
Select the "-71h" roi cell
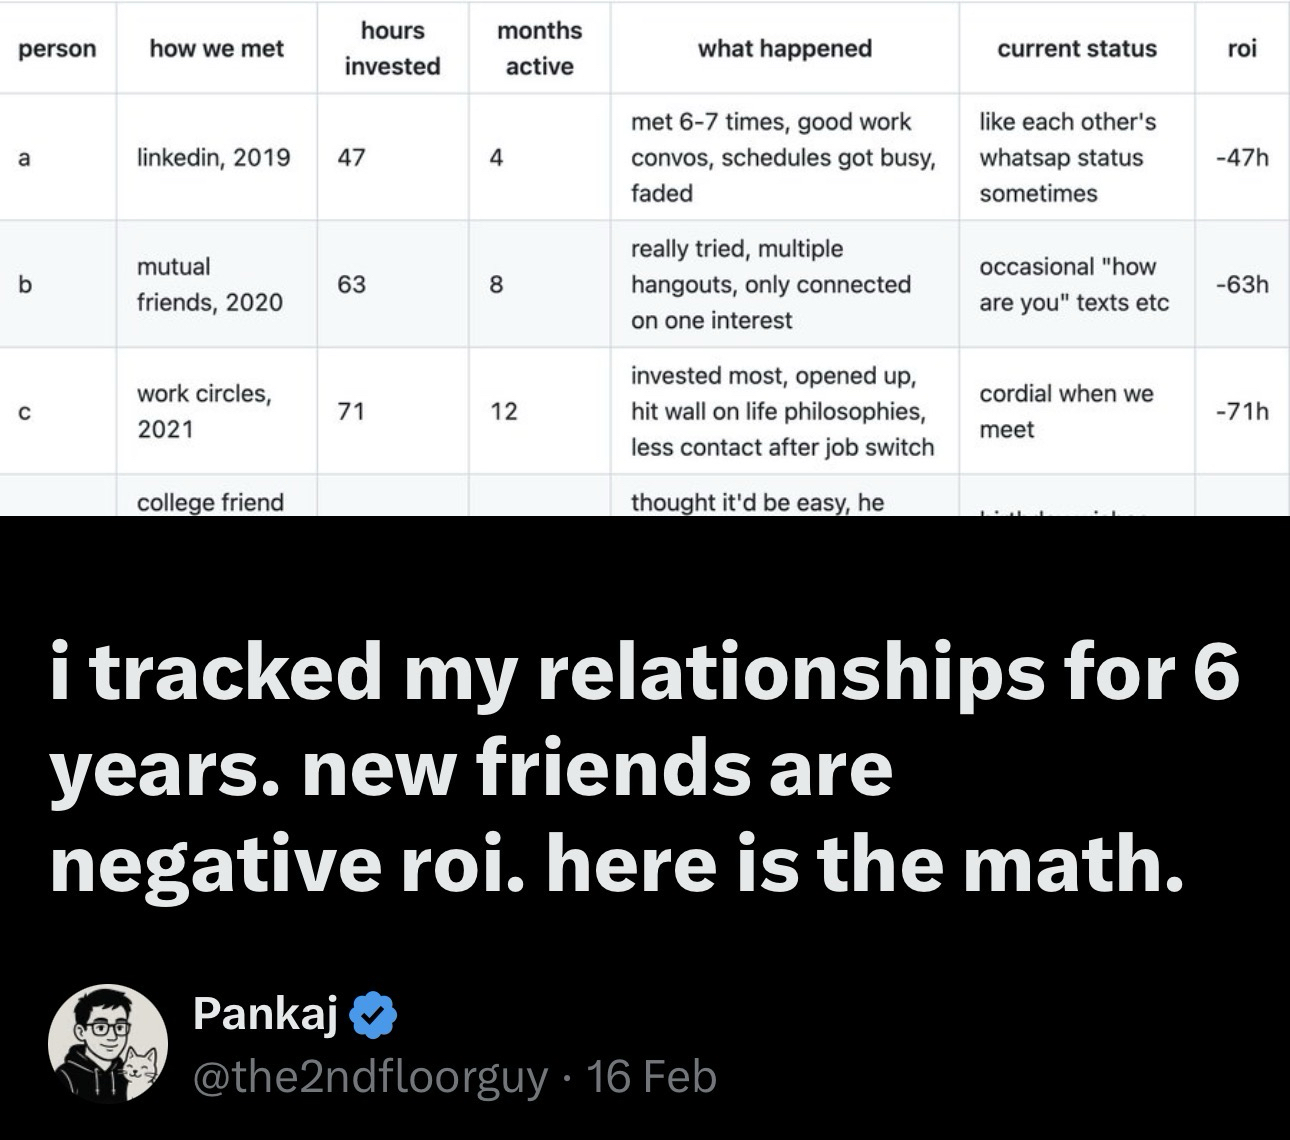pos(1241,411)
